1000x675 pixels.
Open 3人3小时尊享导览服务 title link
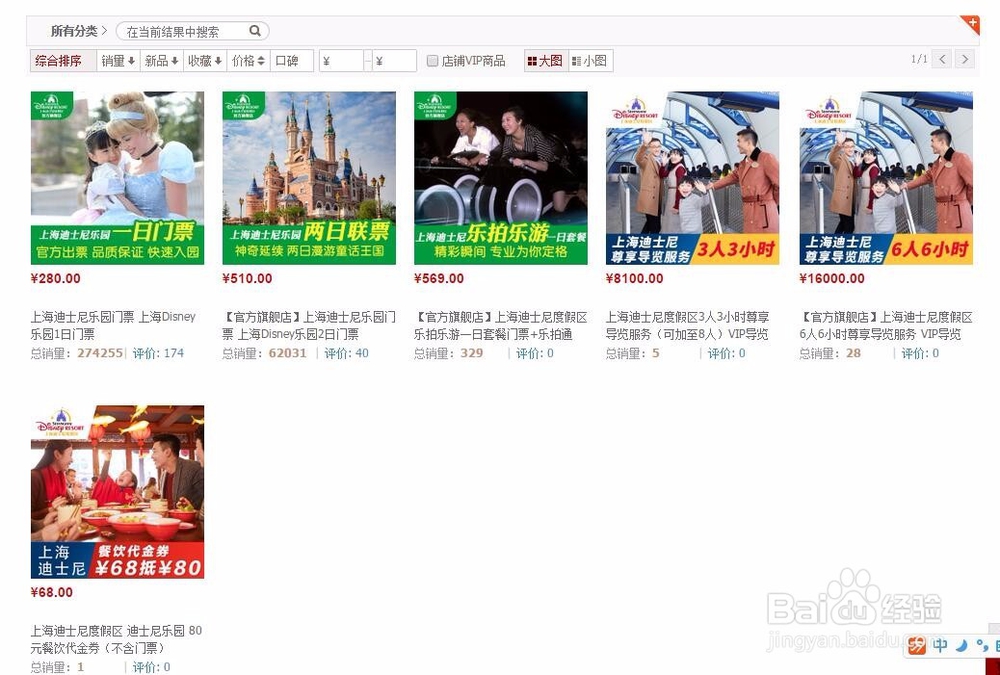[x=688, y=325]
